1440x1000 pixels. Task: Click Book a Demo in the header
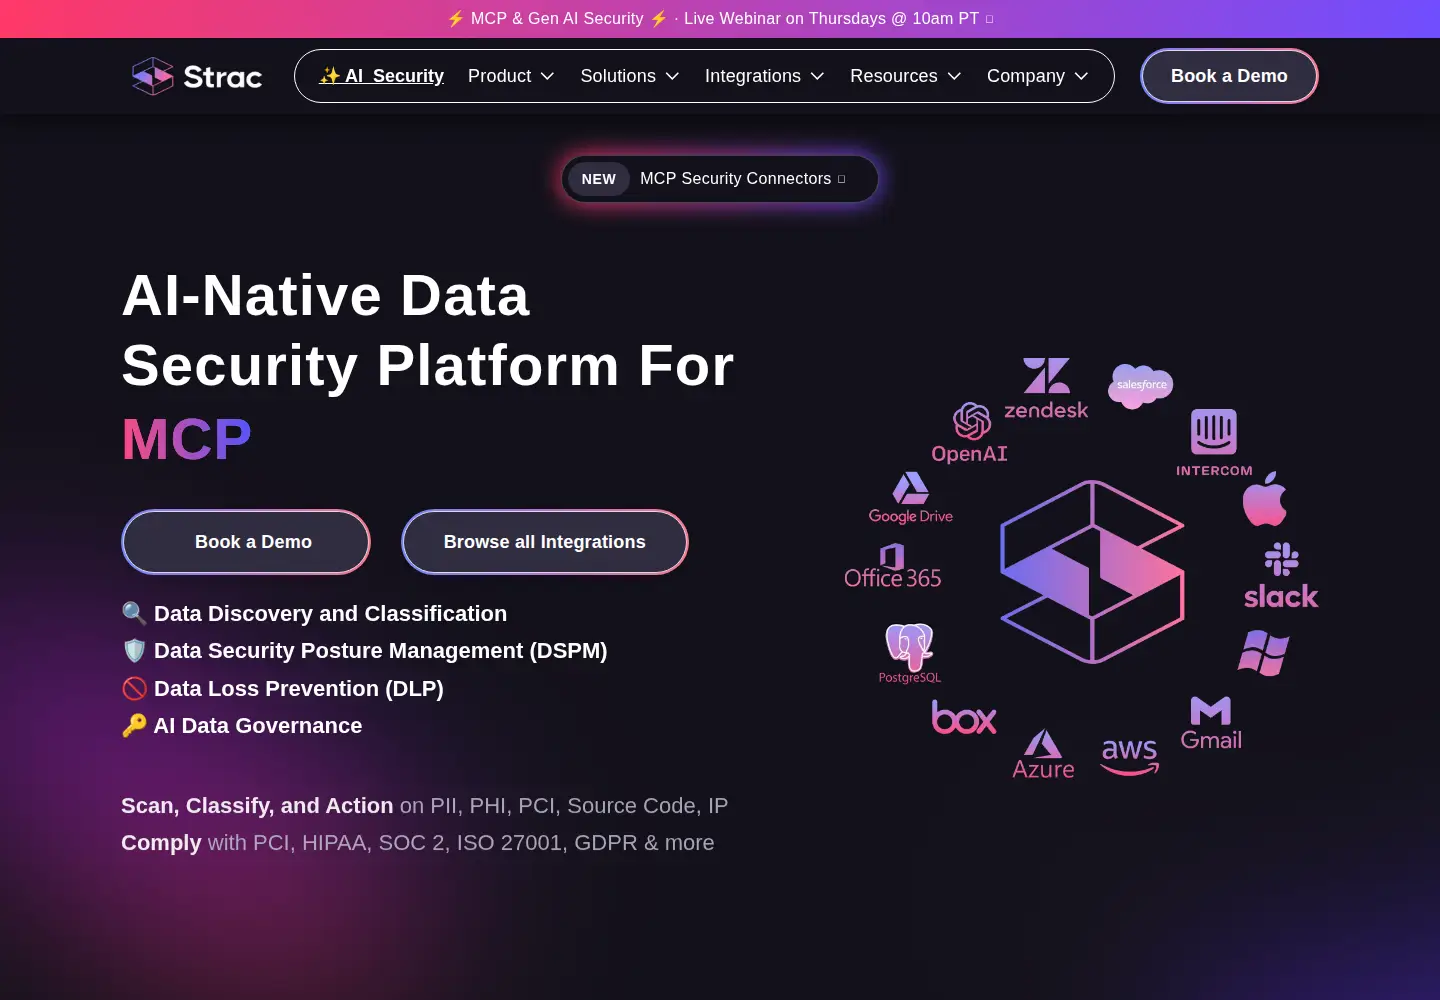coord(1229,76)
